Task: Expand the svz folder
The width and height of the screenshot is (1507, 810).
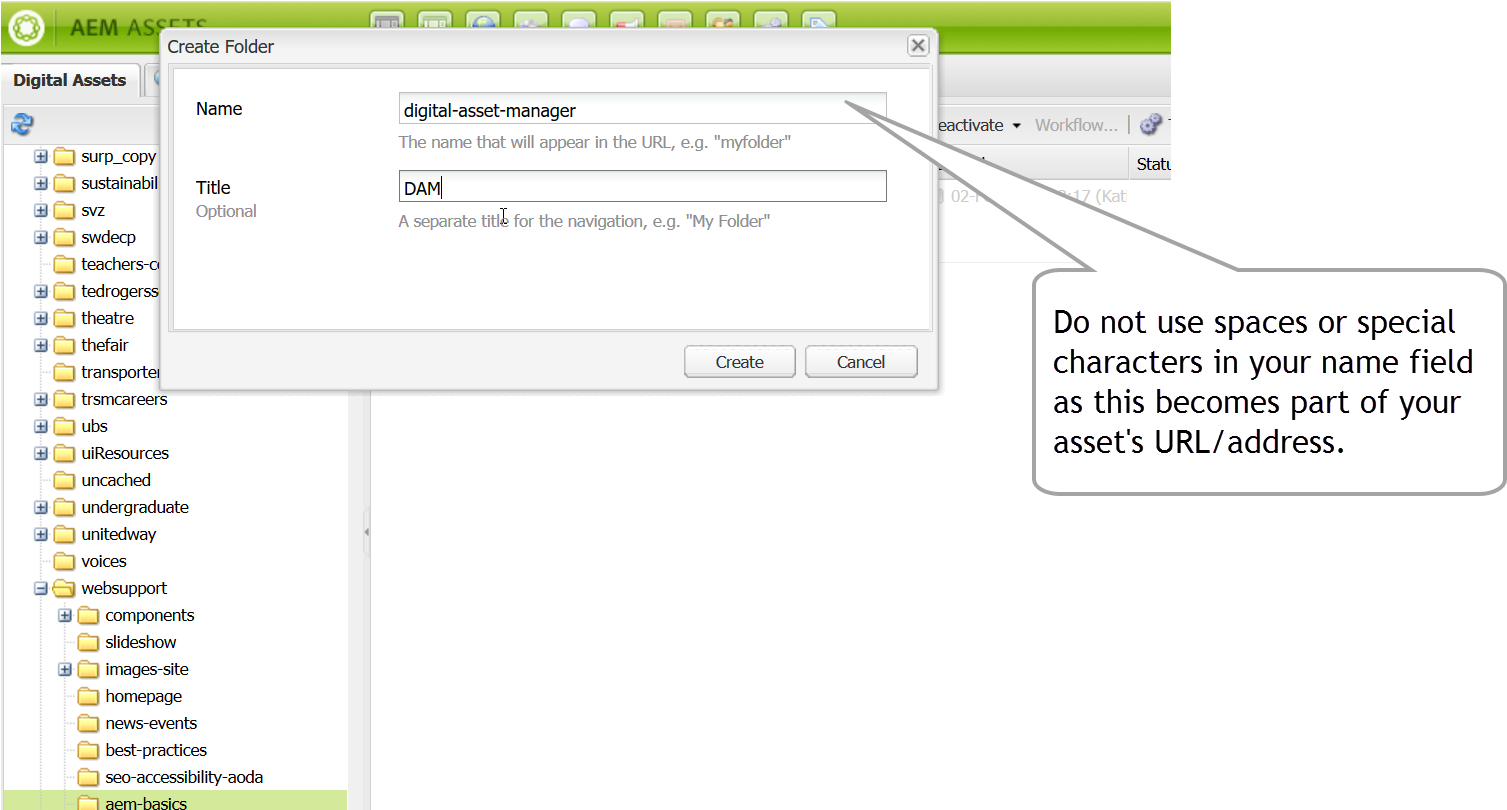Action: 41,210
